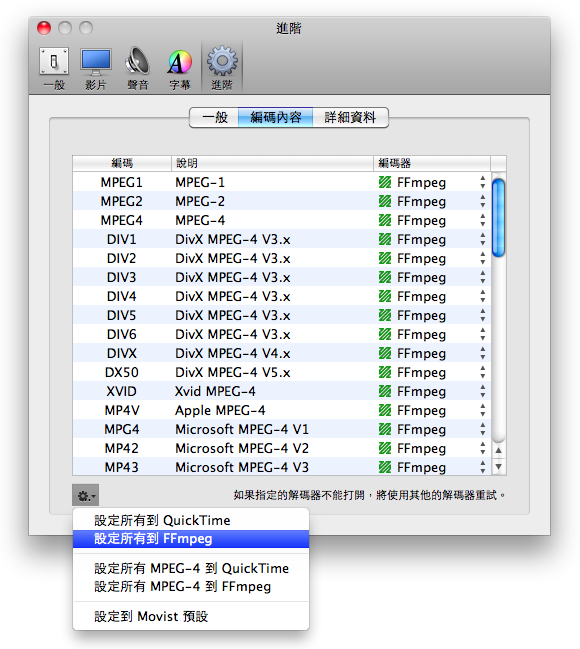Select the 進階 gear toolbar icon
Image resolution: width=580 pixels, height=649 pixels.
(222, 68)
